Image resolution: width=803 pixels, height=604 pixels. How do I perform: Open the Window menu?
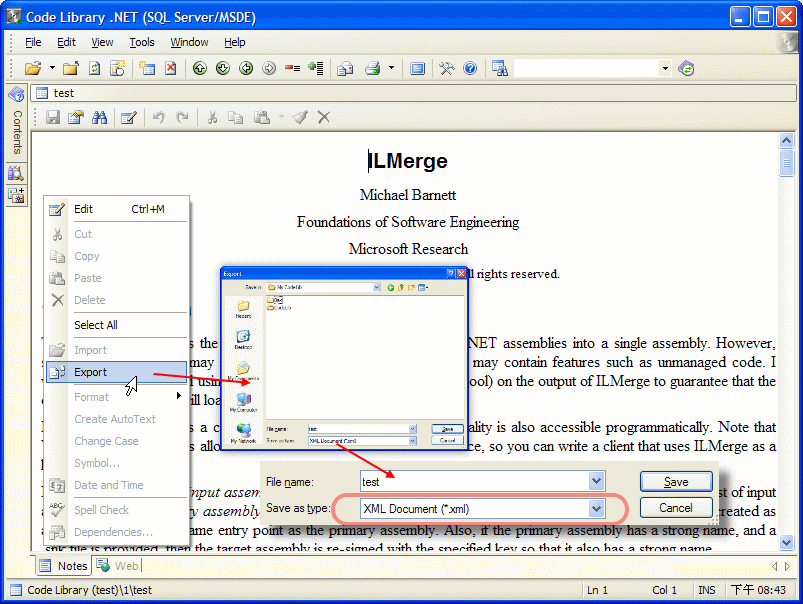(189, 42)
